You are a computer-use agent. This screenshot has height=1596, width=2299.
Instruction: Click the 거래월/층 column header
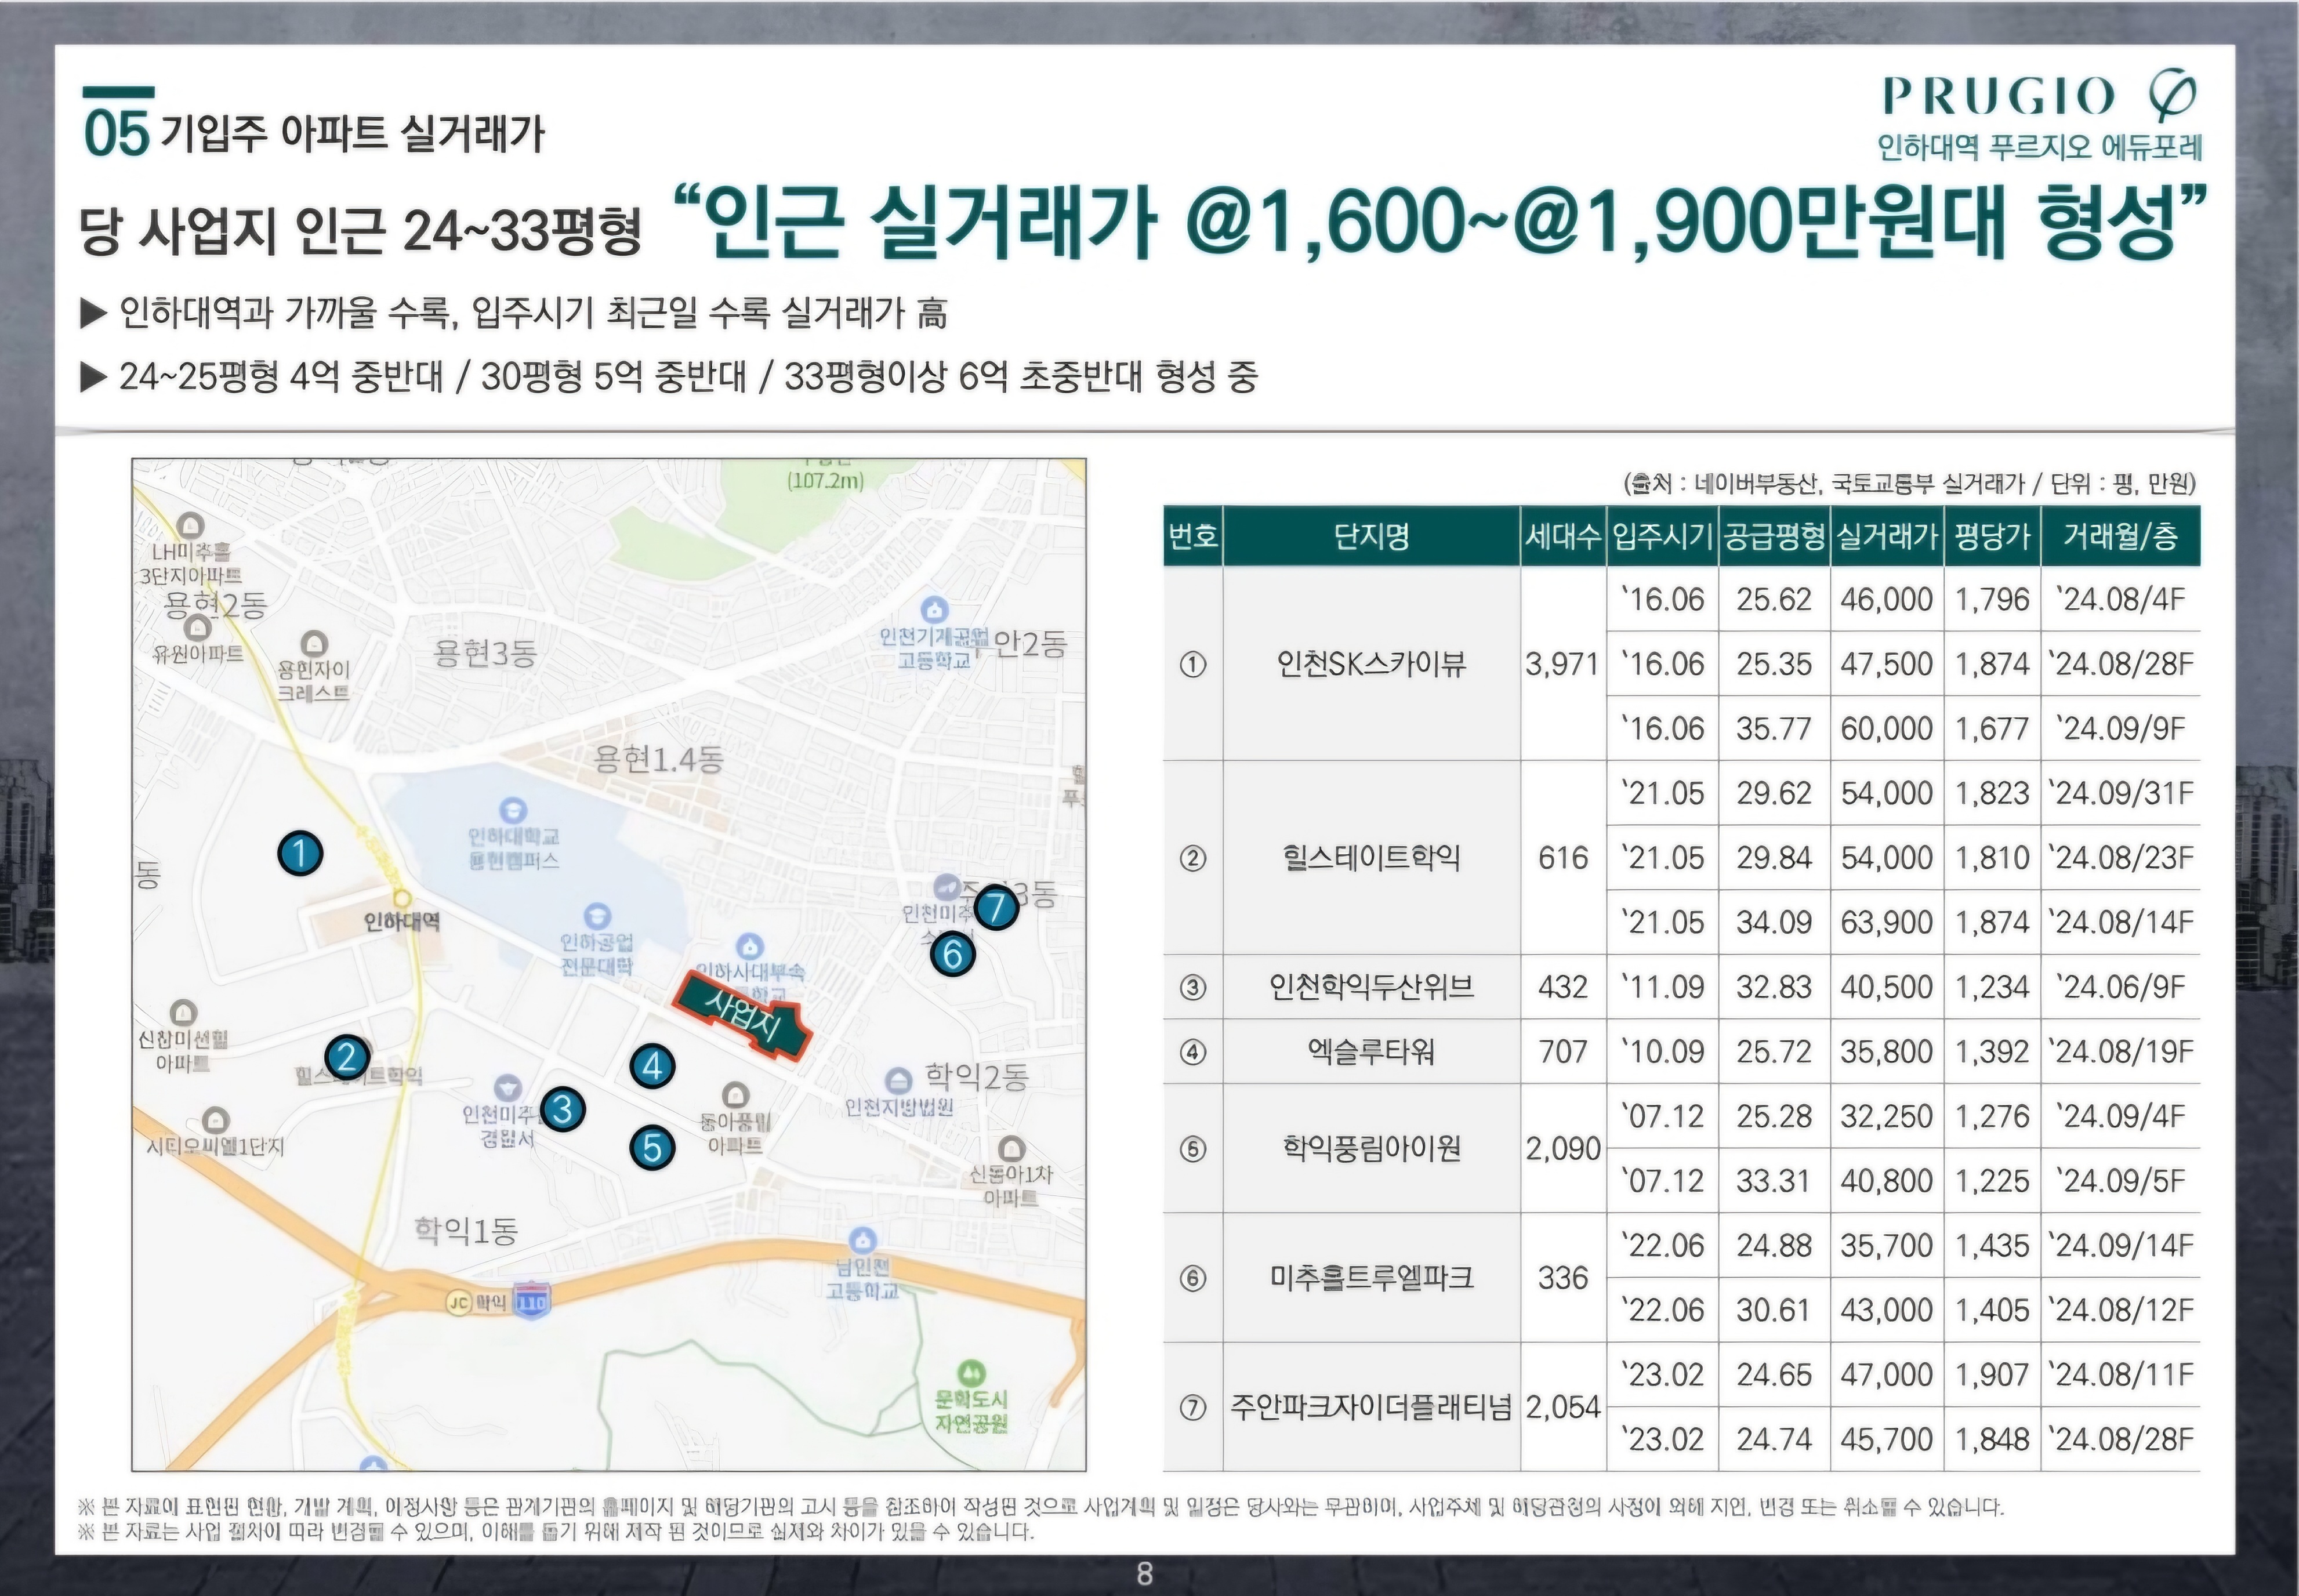click(2120, 537)
